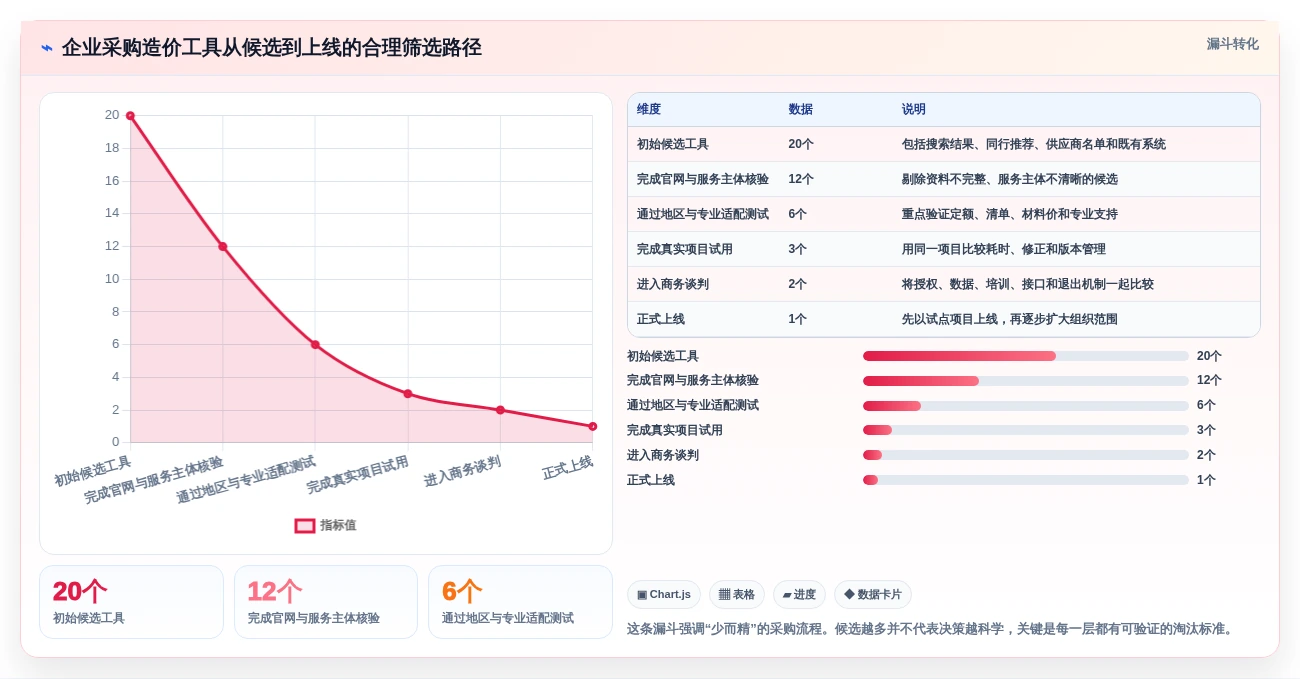1300x679 pixels.
Task: Click the 初始候选工具 progress bar
Action: click(x=1026, y=356)
